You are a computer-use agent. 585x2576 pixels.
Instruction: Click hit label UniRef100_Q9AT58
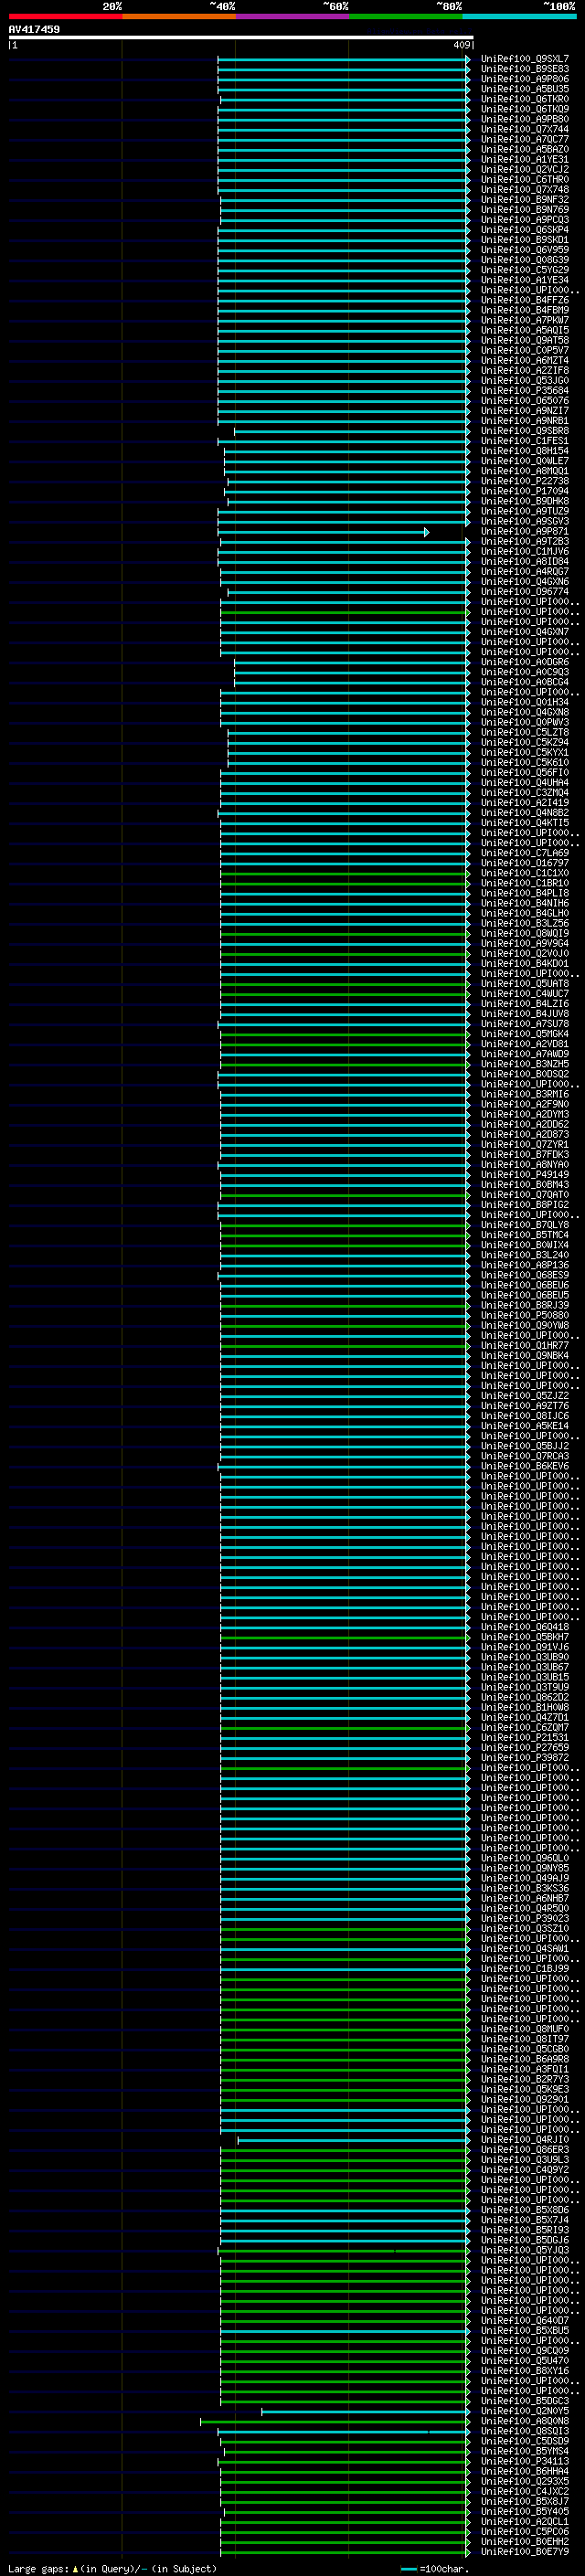click(x=525, y=340)
